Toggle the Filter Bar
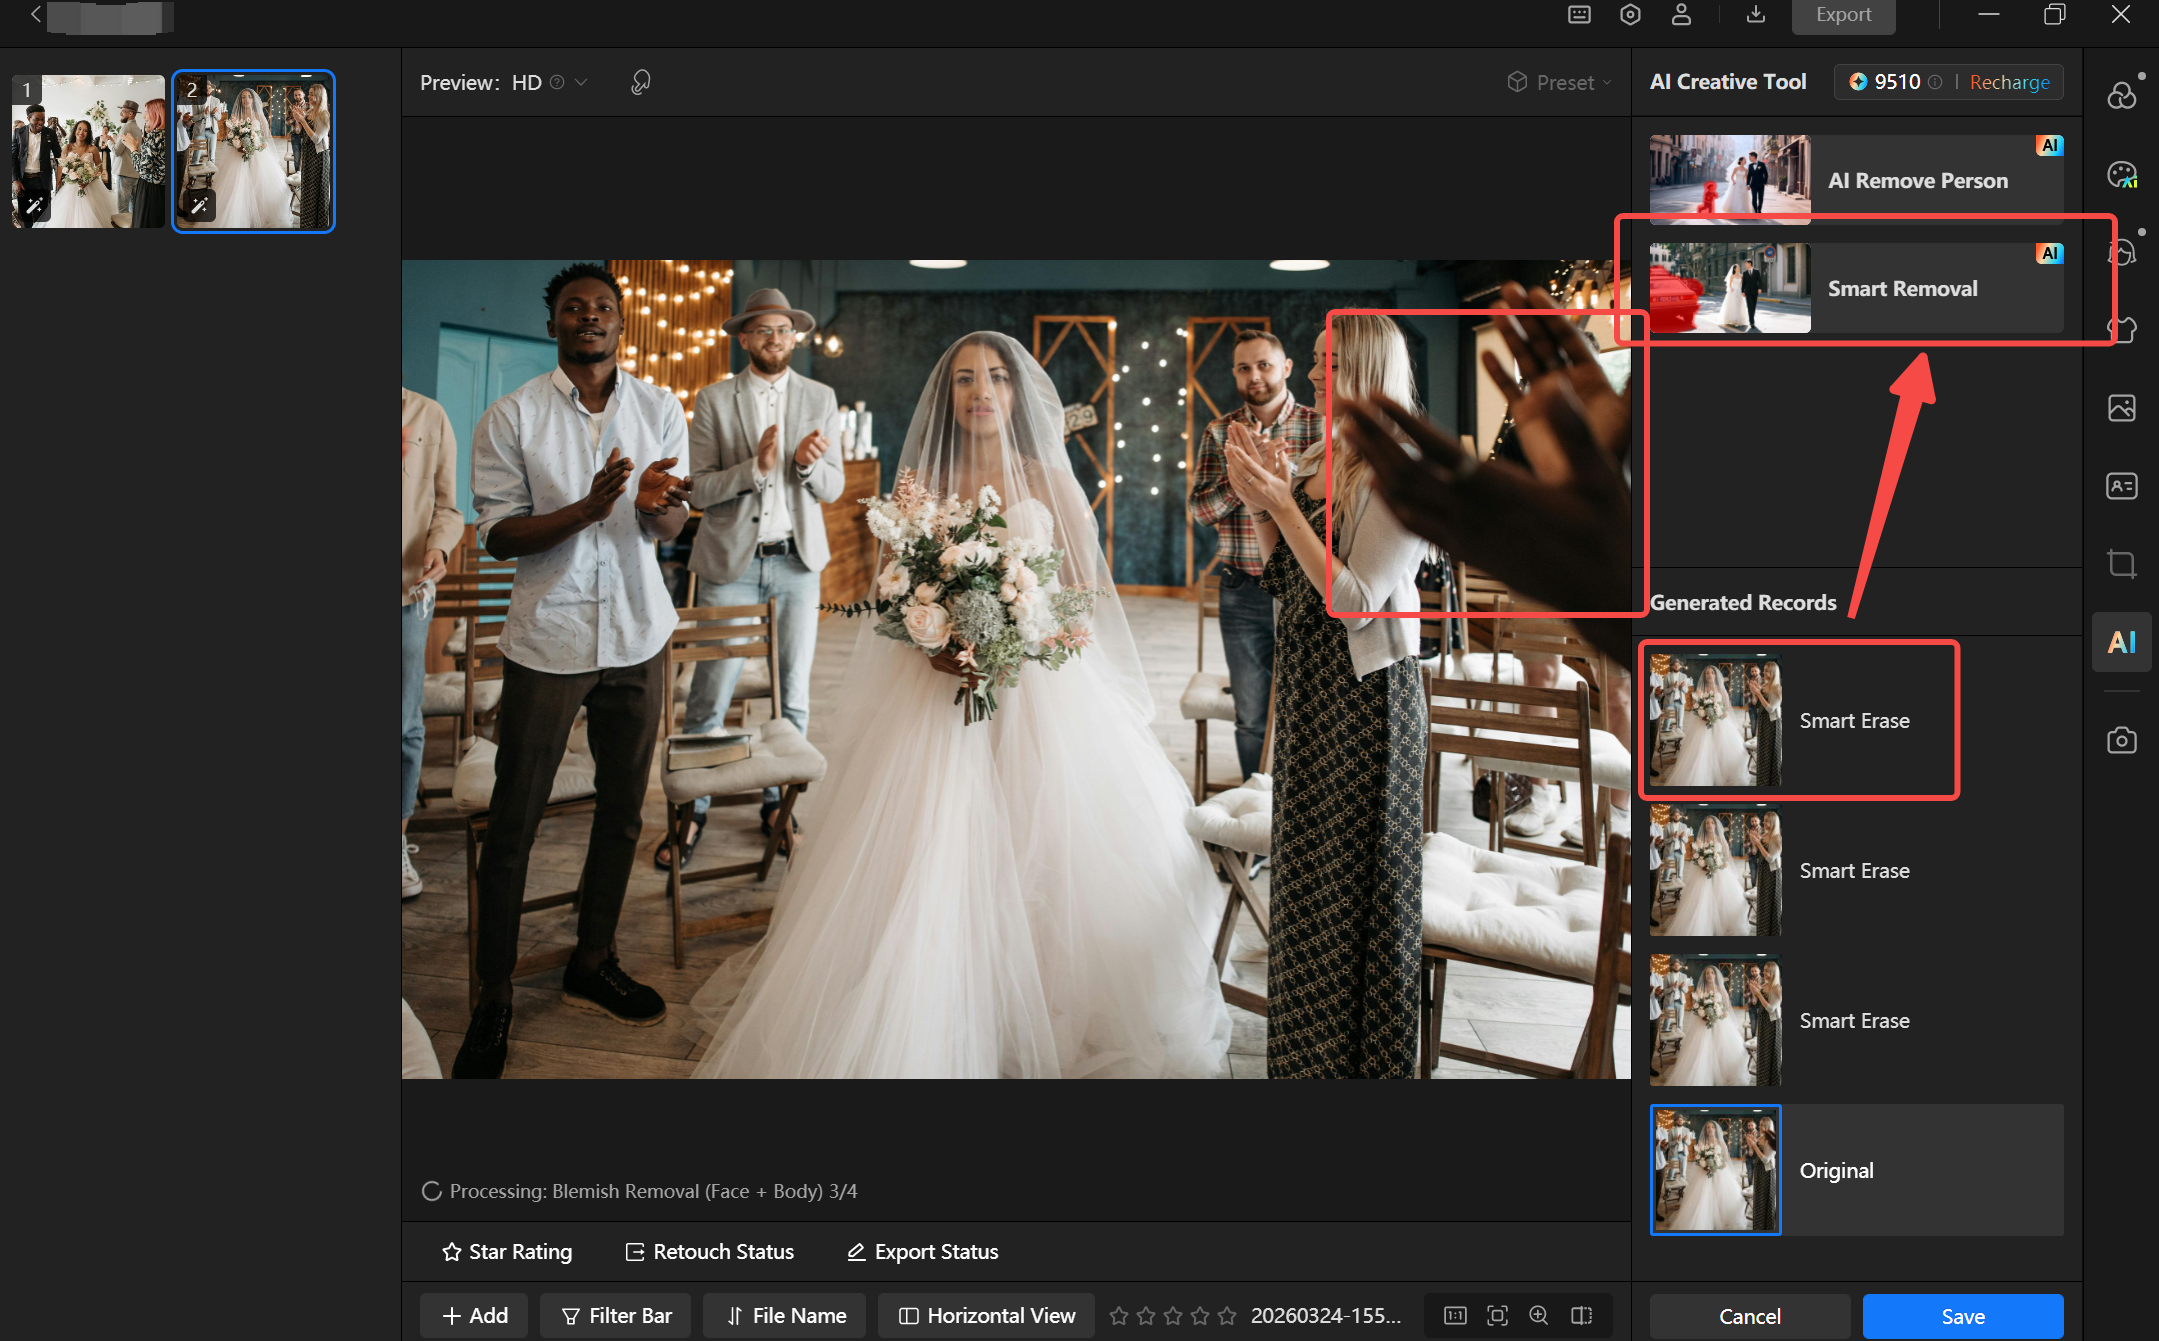This screenshot has height=1341, width=2159. click(616, 1315)
